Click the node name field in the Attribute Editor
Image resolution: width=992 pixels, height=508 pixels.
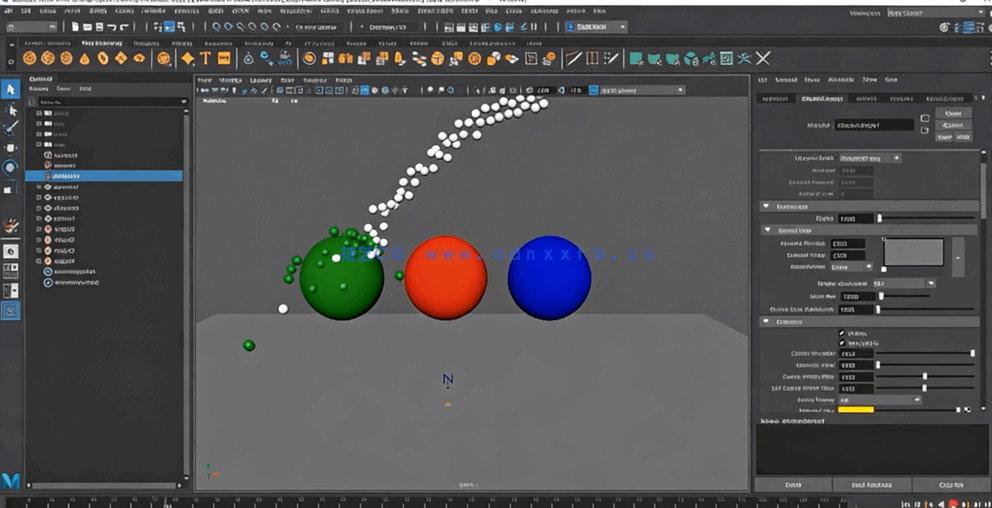[874, 125]
